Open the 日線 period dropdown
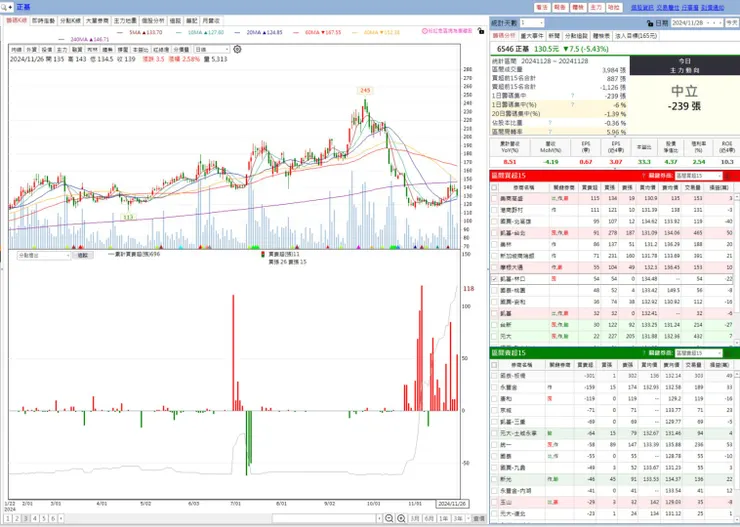The width and height of the screenshot is (740, 527). (212, 50)
